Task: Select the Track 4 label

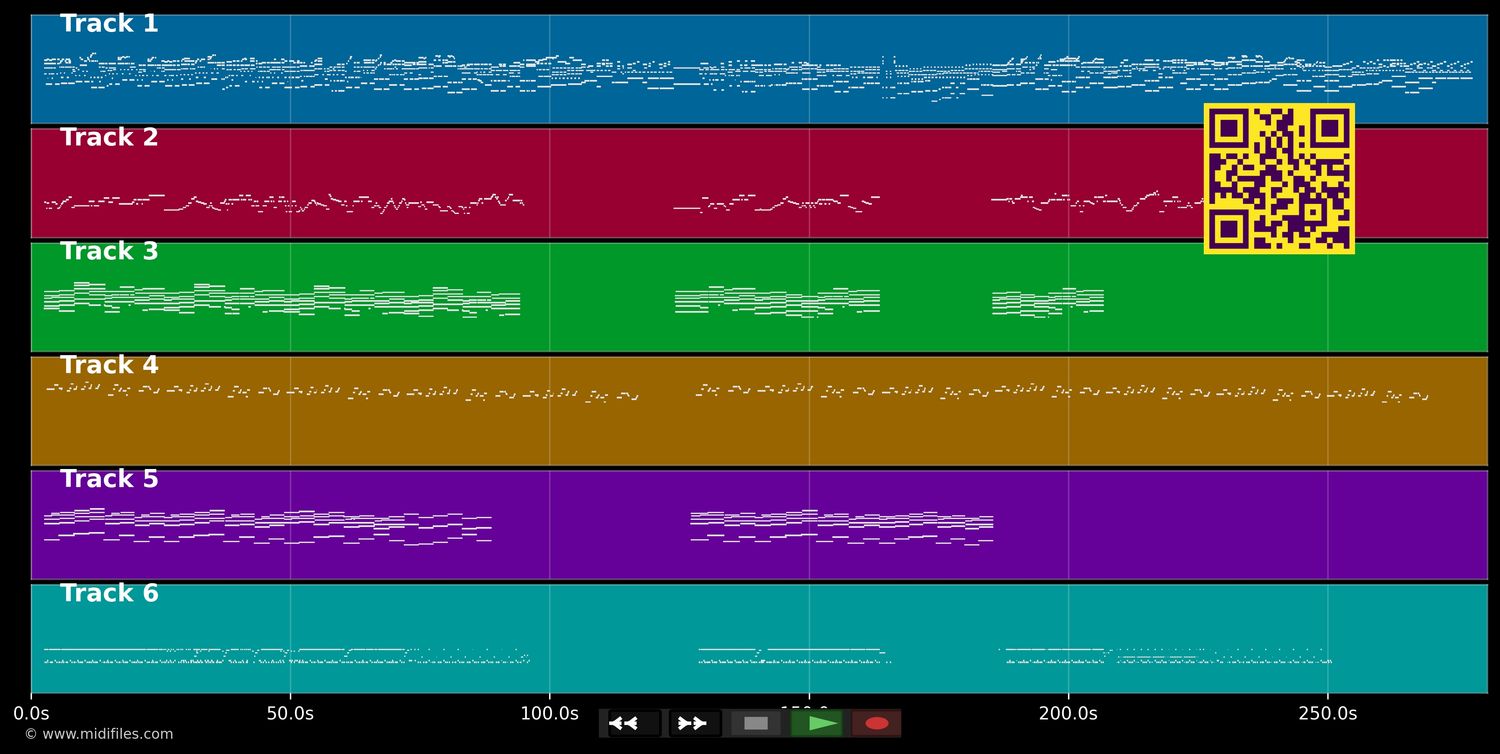Action: (x=109, y=366)
